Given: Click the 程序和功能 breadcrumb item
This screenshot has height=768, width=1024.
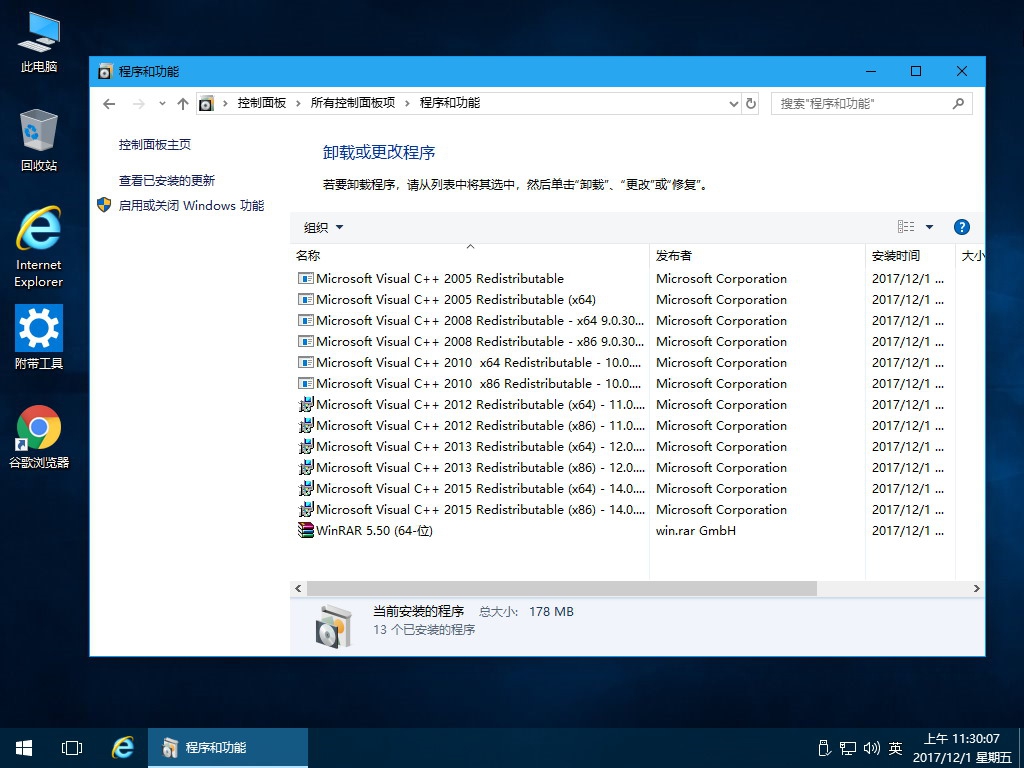Looking at the screenshot, I should (449, 103).
